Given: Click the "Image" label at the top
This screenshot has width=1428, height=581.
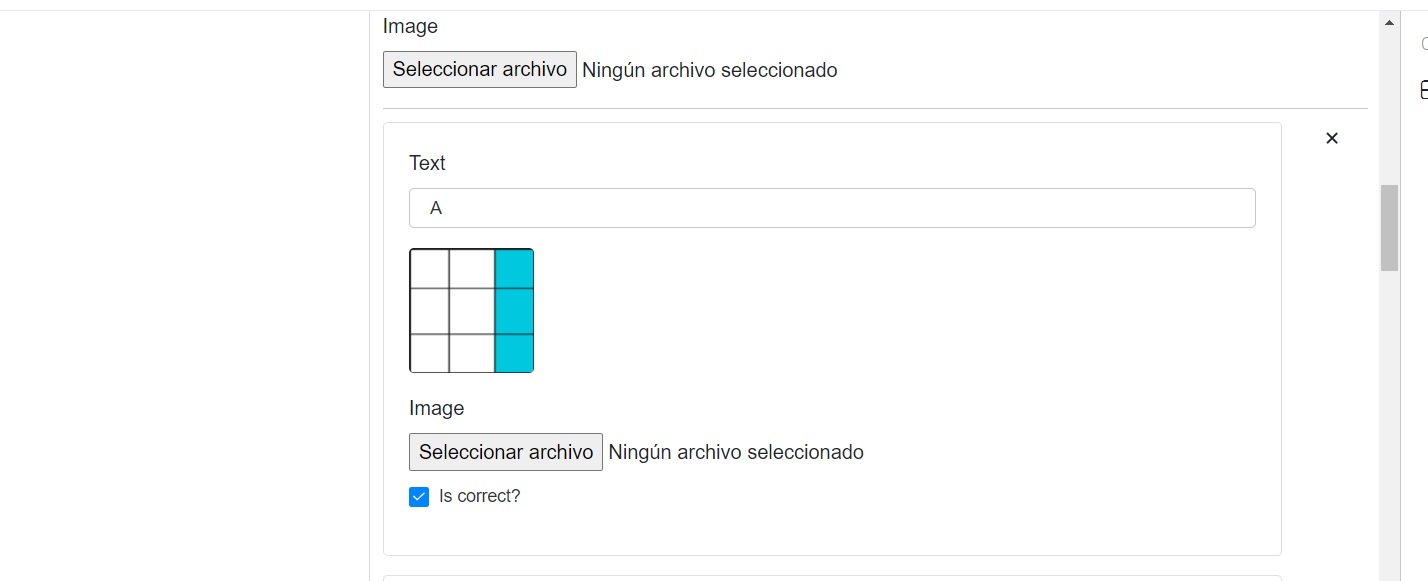Looking at the screenshot, I should point(410,26).
